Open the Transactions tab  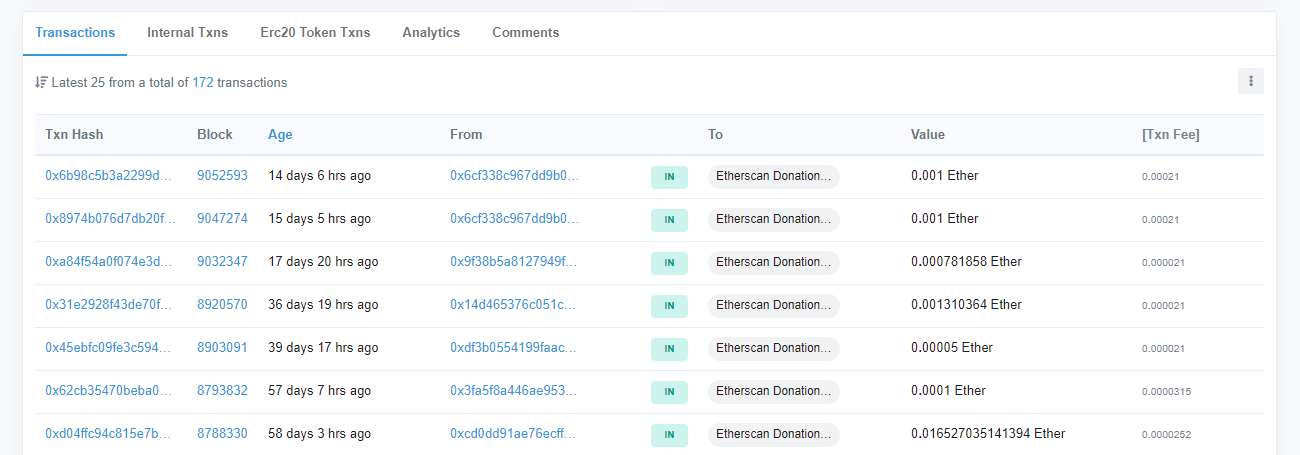(x=75, y=33)
